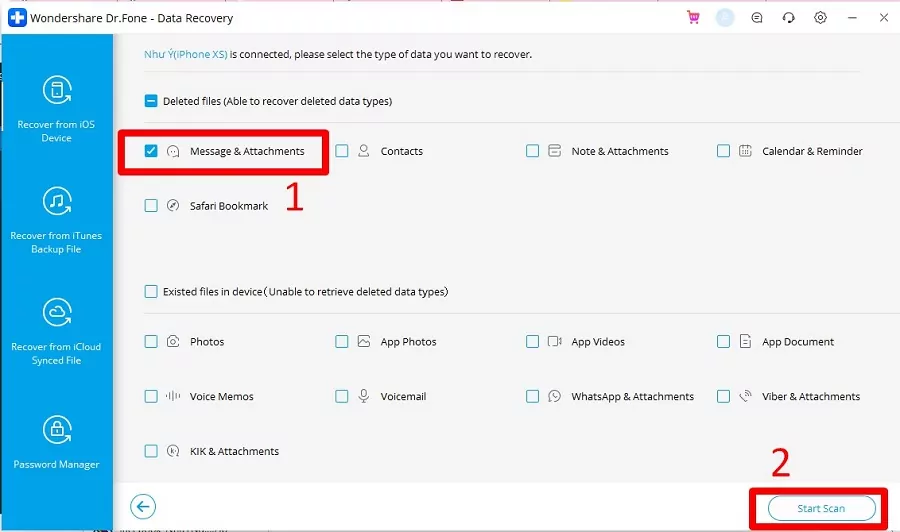The width and height of the screenshot is (900, 532).
Task: Click the Voicemail microphone icon
Action: [363, 396]
